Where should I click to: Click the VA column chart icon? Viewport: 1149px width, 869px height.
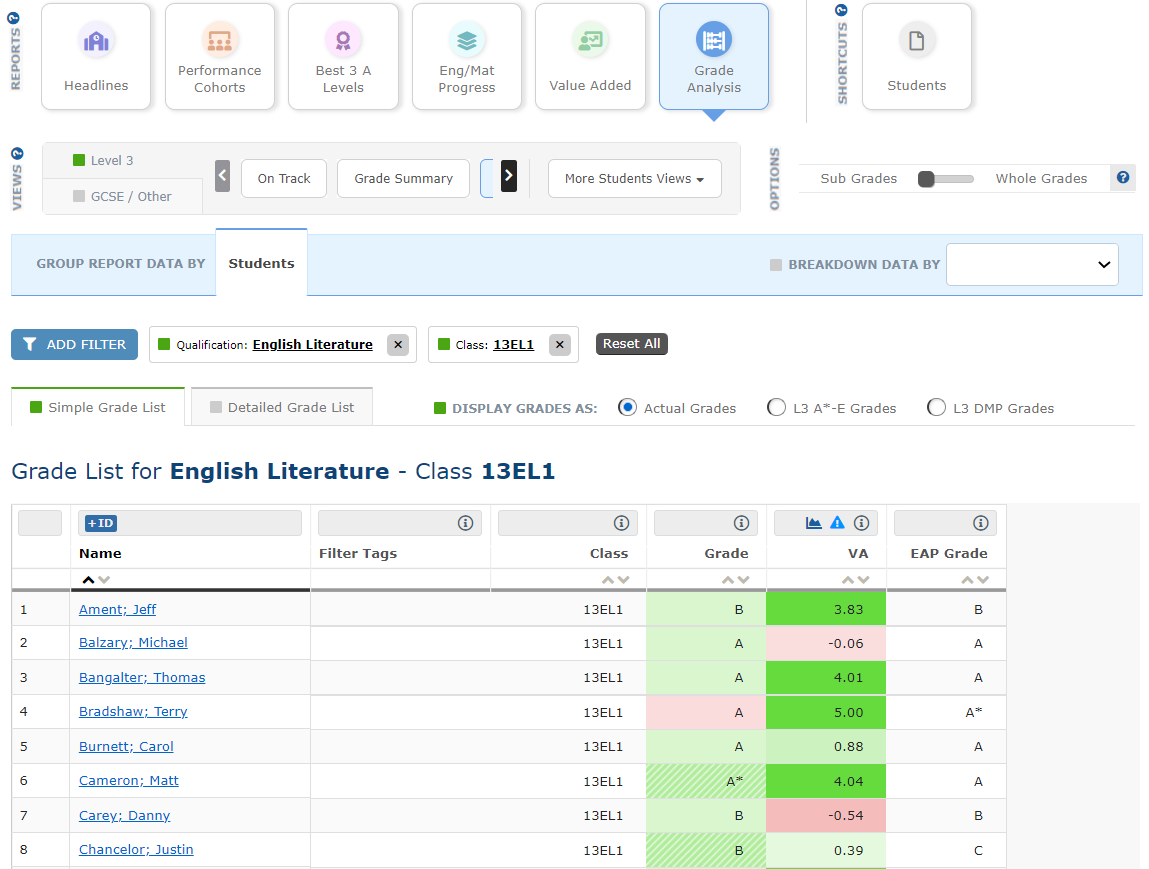pos(814,522)
